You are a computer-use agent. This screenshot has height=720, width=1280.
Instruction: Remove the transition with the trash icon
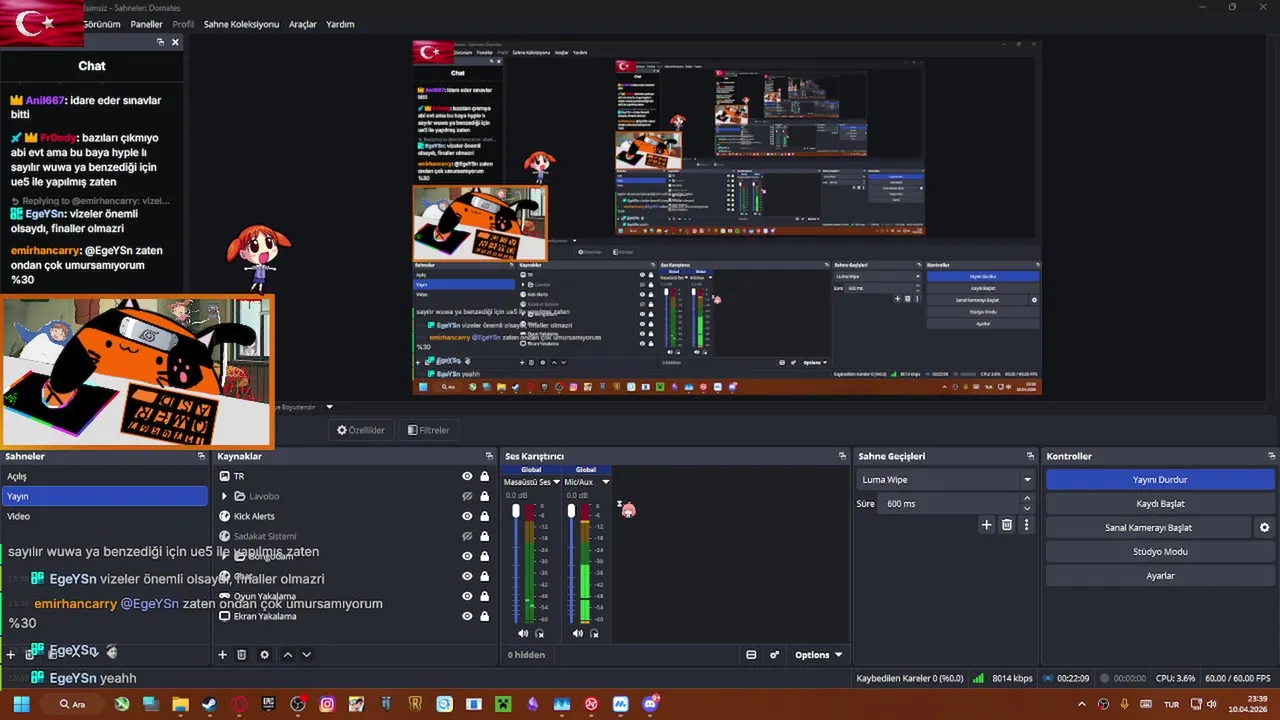point(1007,525)
